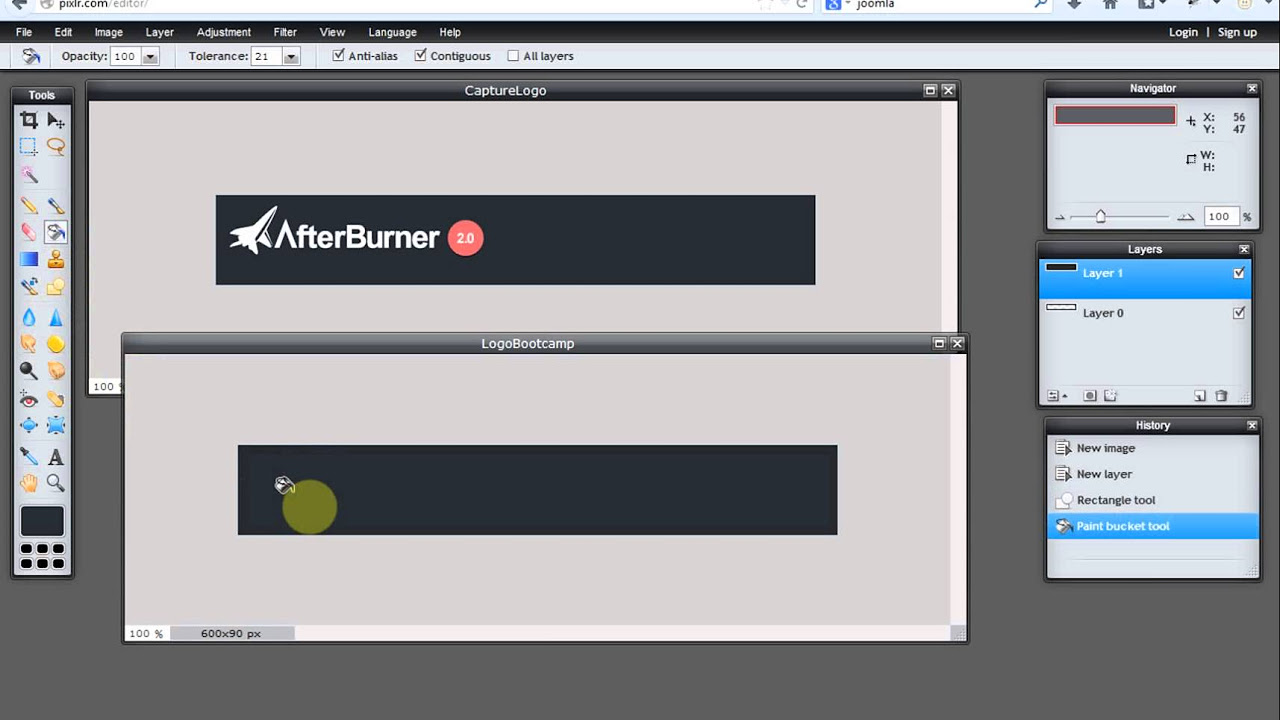Click the Navigator zoom slider handle
Viewport: 1280px width, 720px height.
click(x=1100, y=216)
